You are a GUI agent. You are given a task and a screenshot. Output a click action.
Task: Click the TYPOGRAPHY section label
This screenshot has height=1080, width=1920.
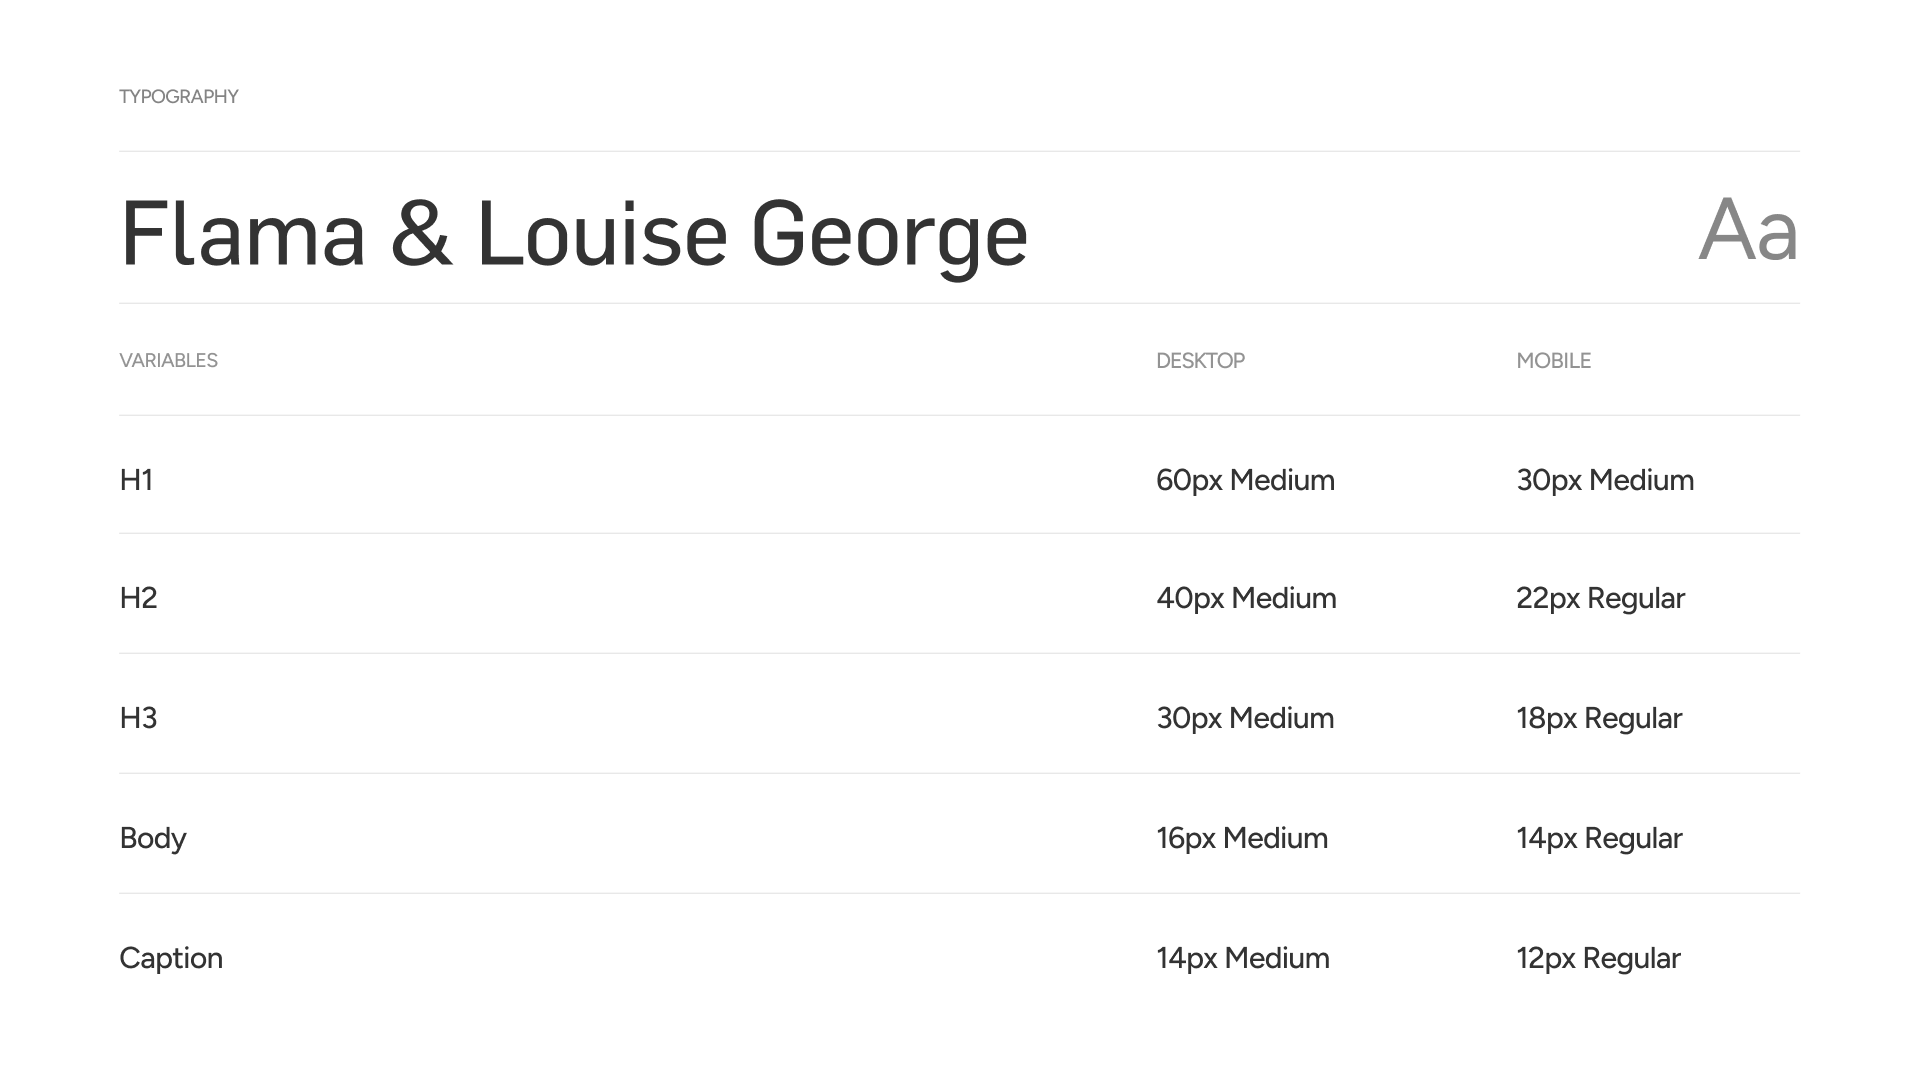(178, 97)
